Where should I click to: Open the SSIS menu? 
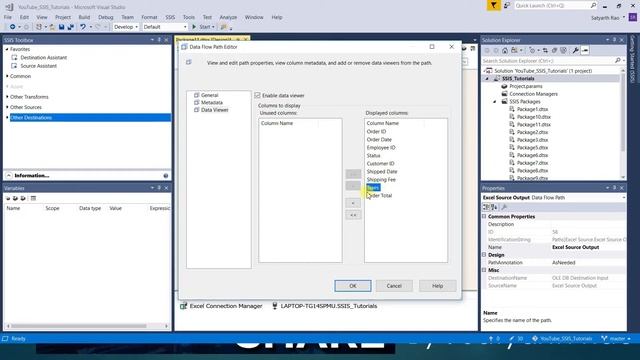click(x=170, y=17)
